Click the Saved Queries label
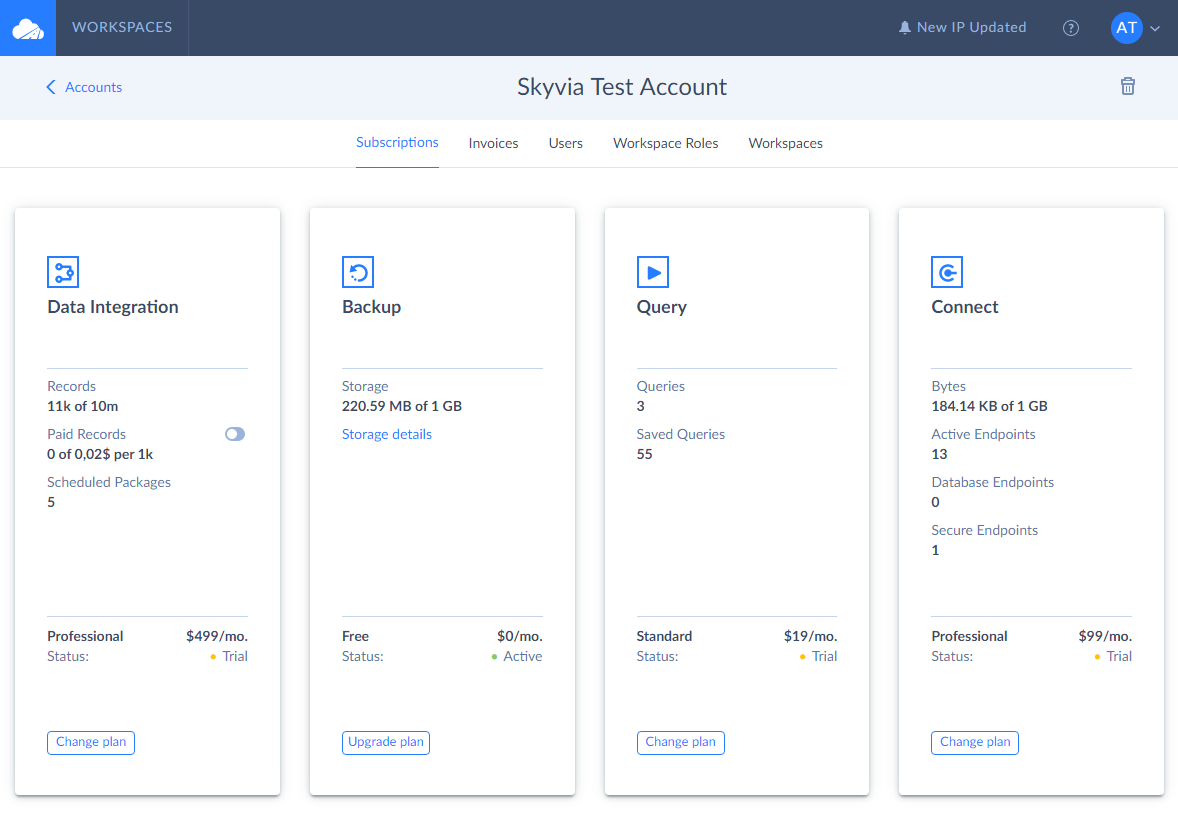Screen dimensions: 1178x821 (x=681, y=434)
